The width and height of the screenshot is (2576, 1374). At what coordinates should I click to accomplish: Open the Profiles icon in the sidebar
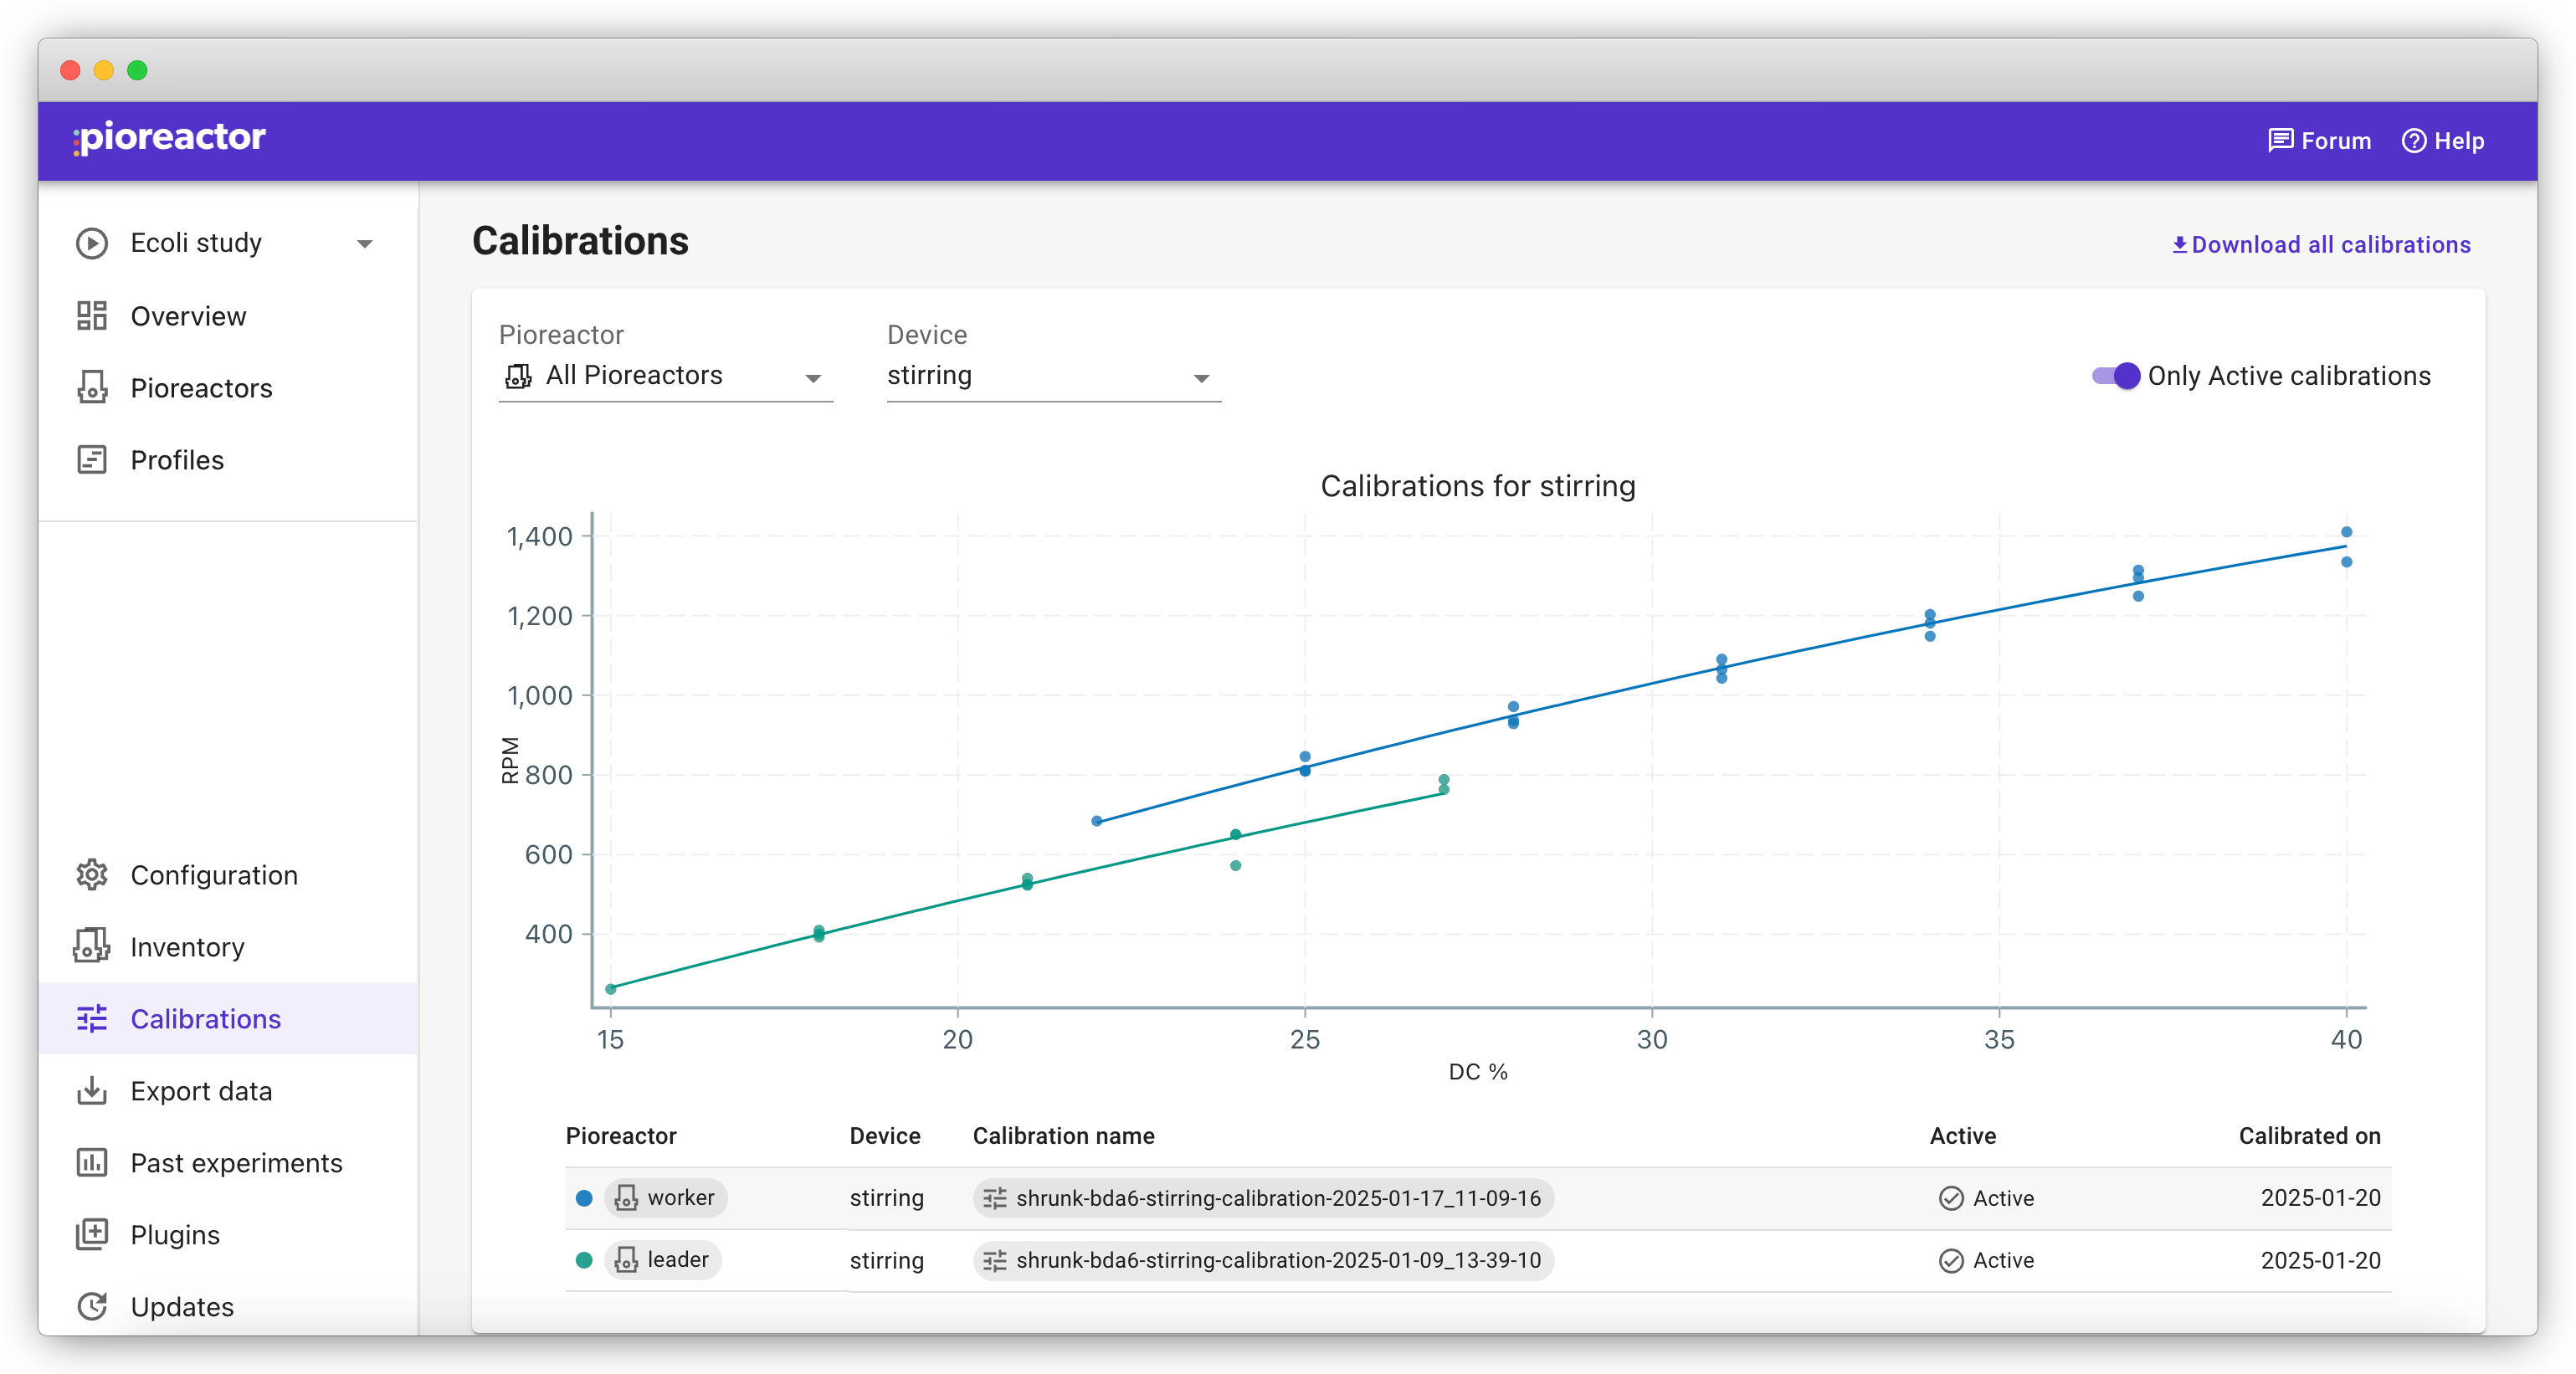[91, 460]
